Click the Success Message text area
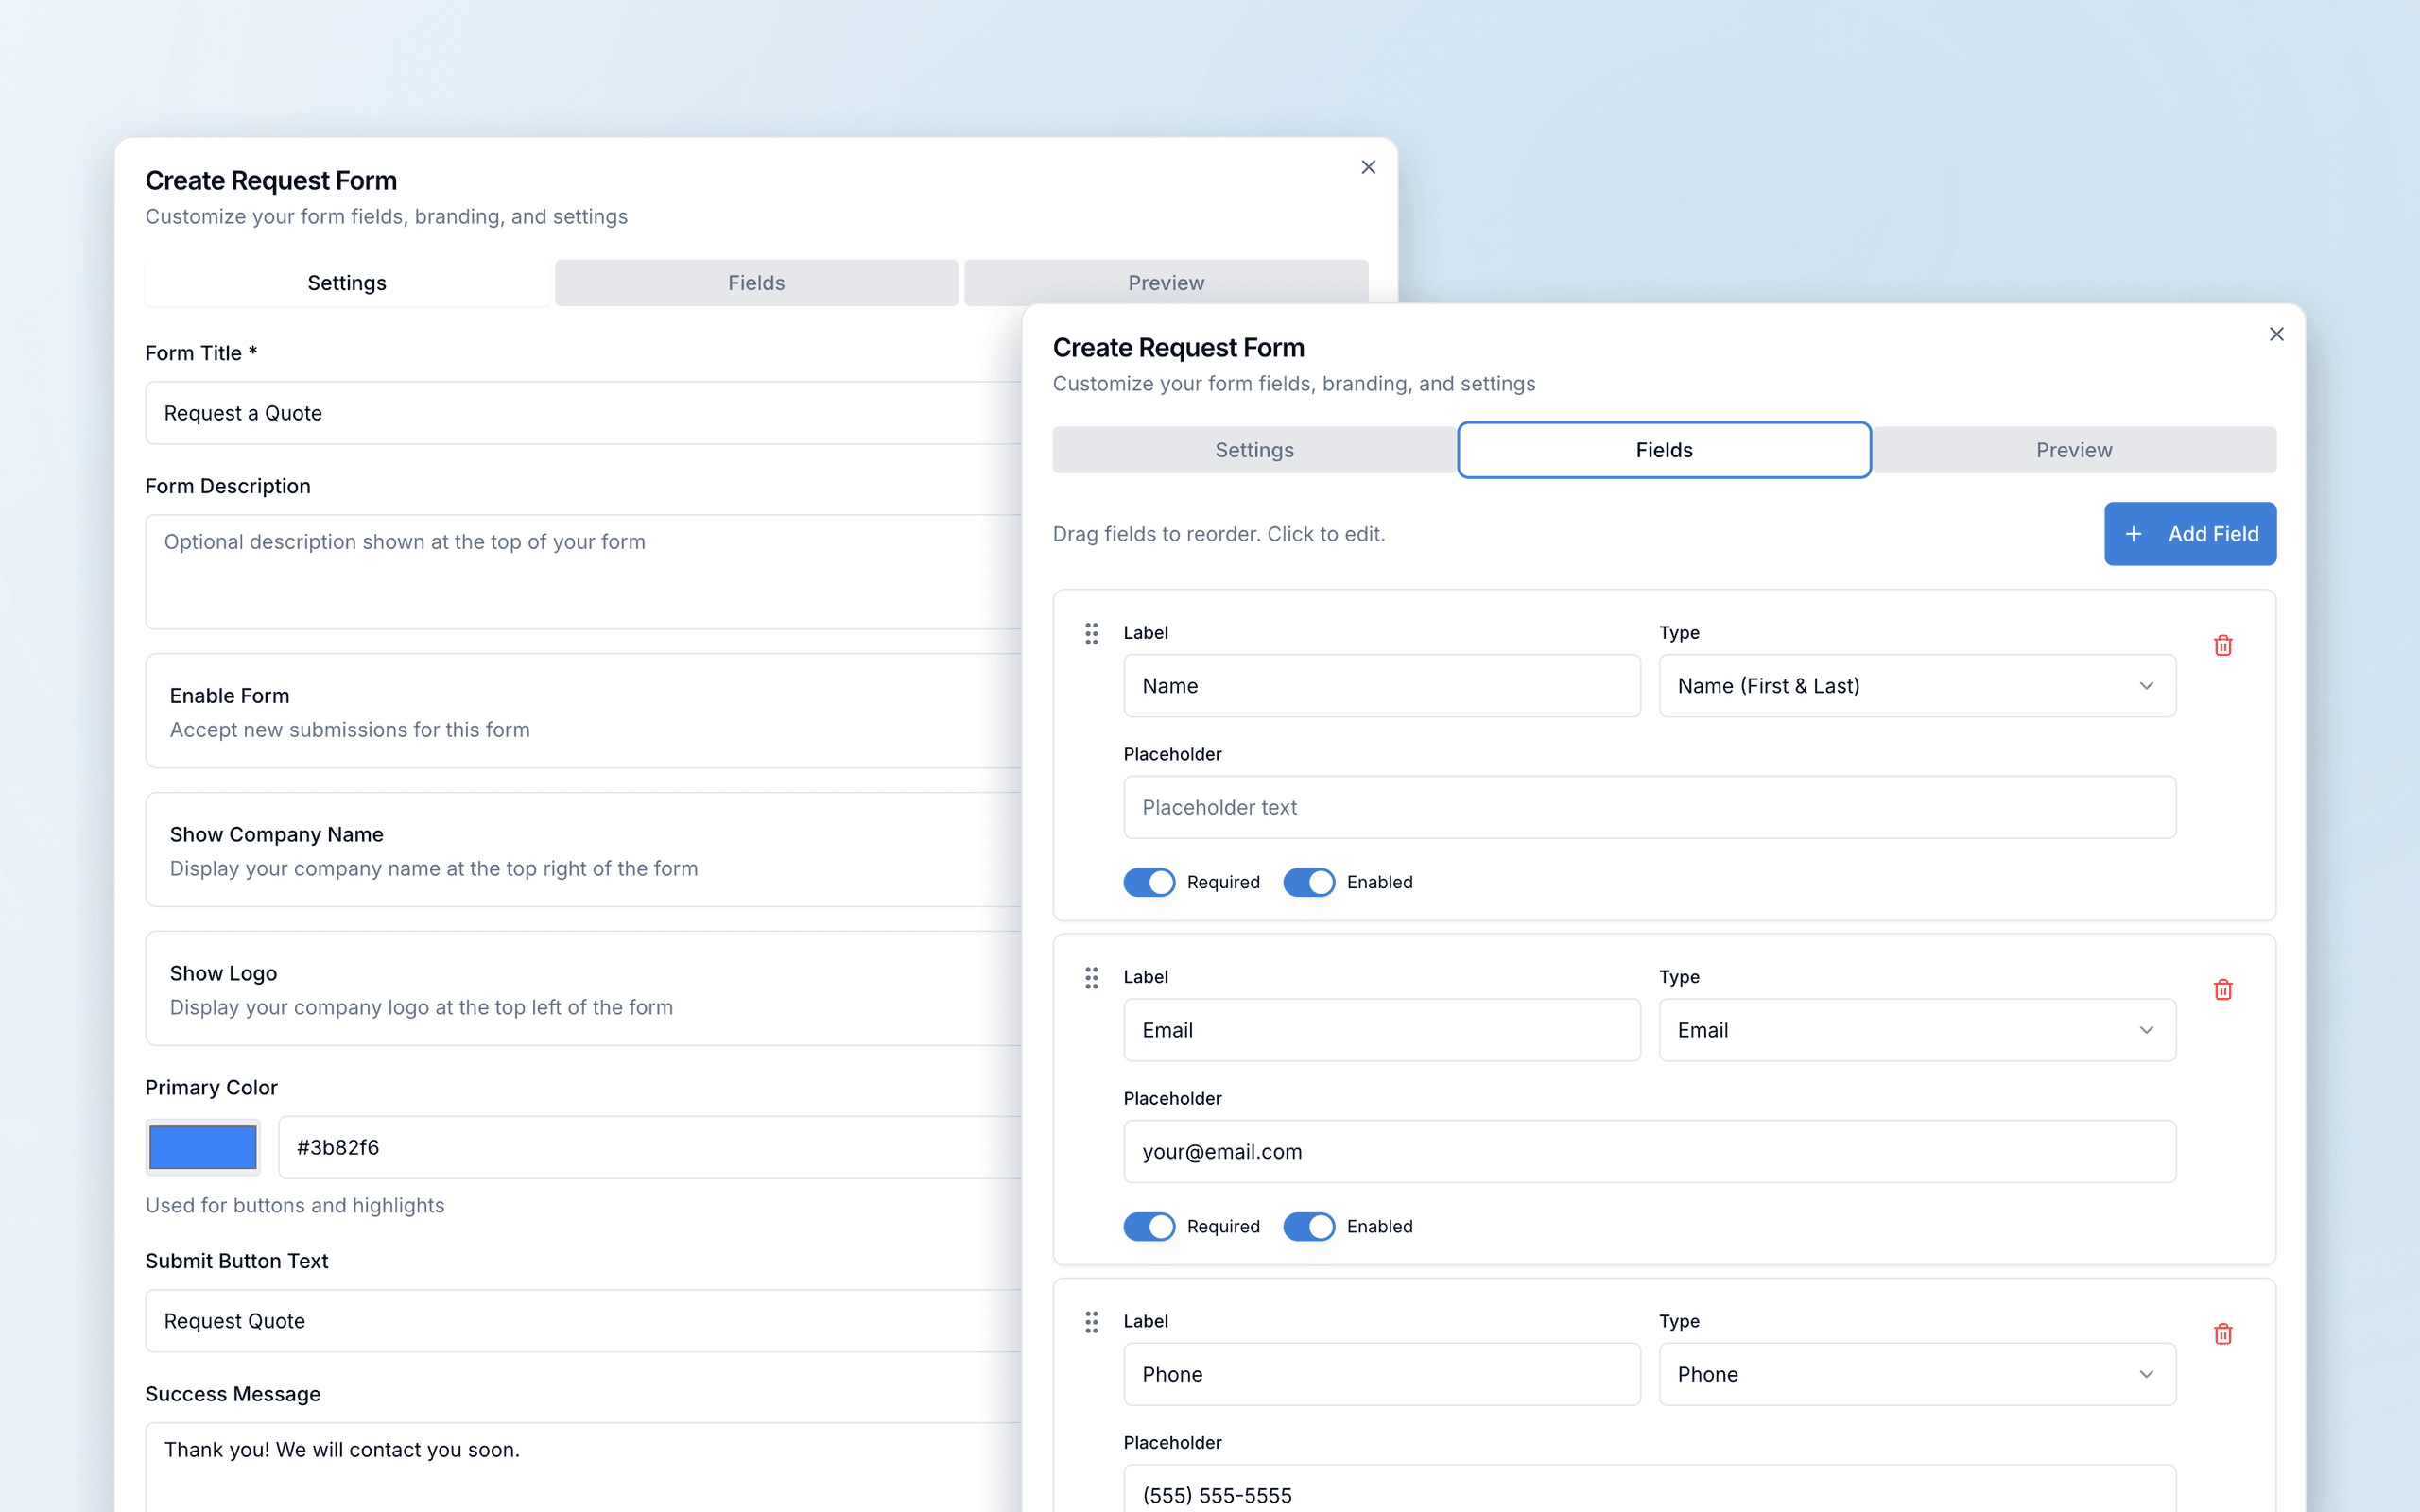The height and width of the screenshot is (1512, 2420). tap(584, 1467)
